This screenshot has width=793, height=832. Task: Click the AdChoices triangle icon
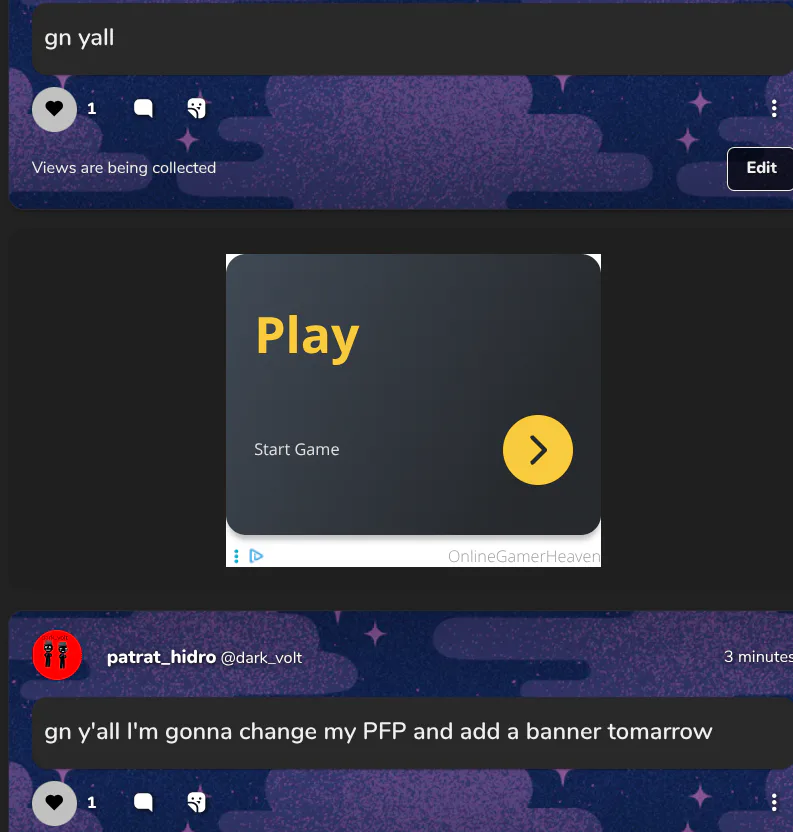(256, 556)
